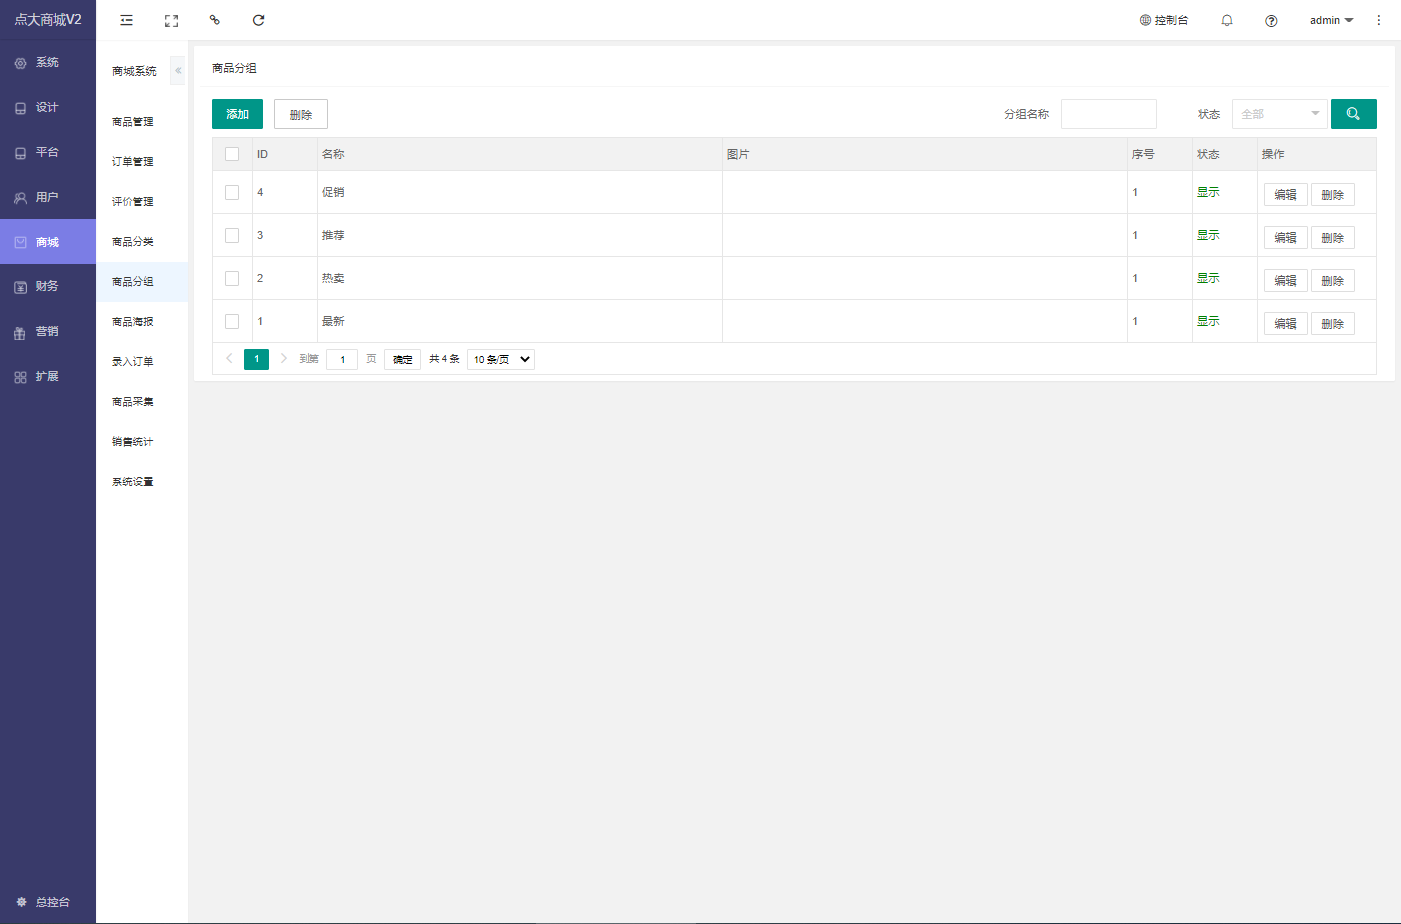Viewport: 1401px width, 924px height.
Task: Click 编辑 for the 推荐 group
Action: [1285, 238]
